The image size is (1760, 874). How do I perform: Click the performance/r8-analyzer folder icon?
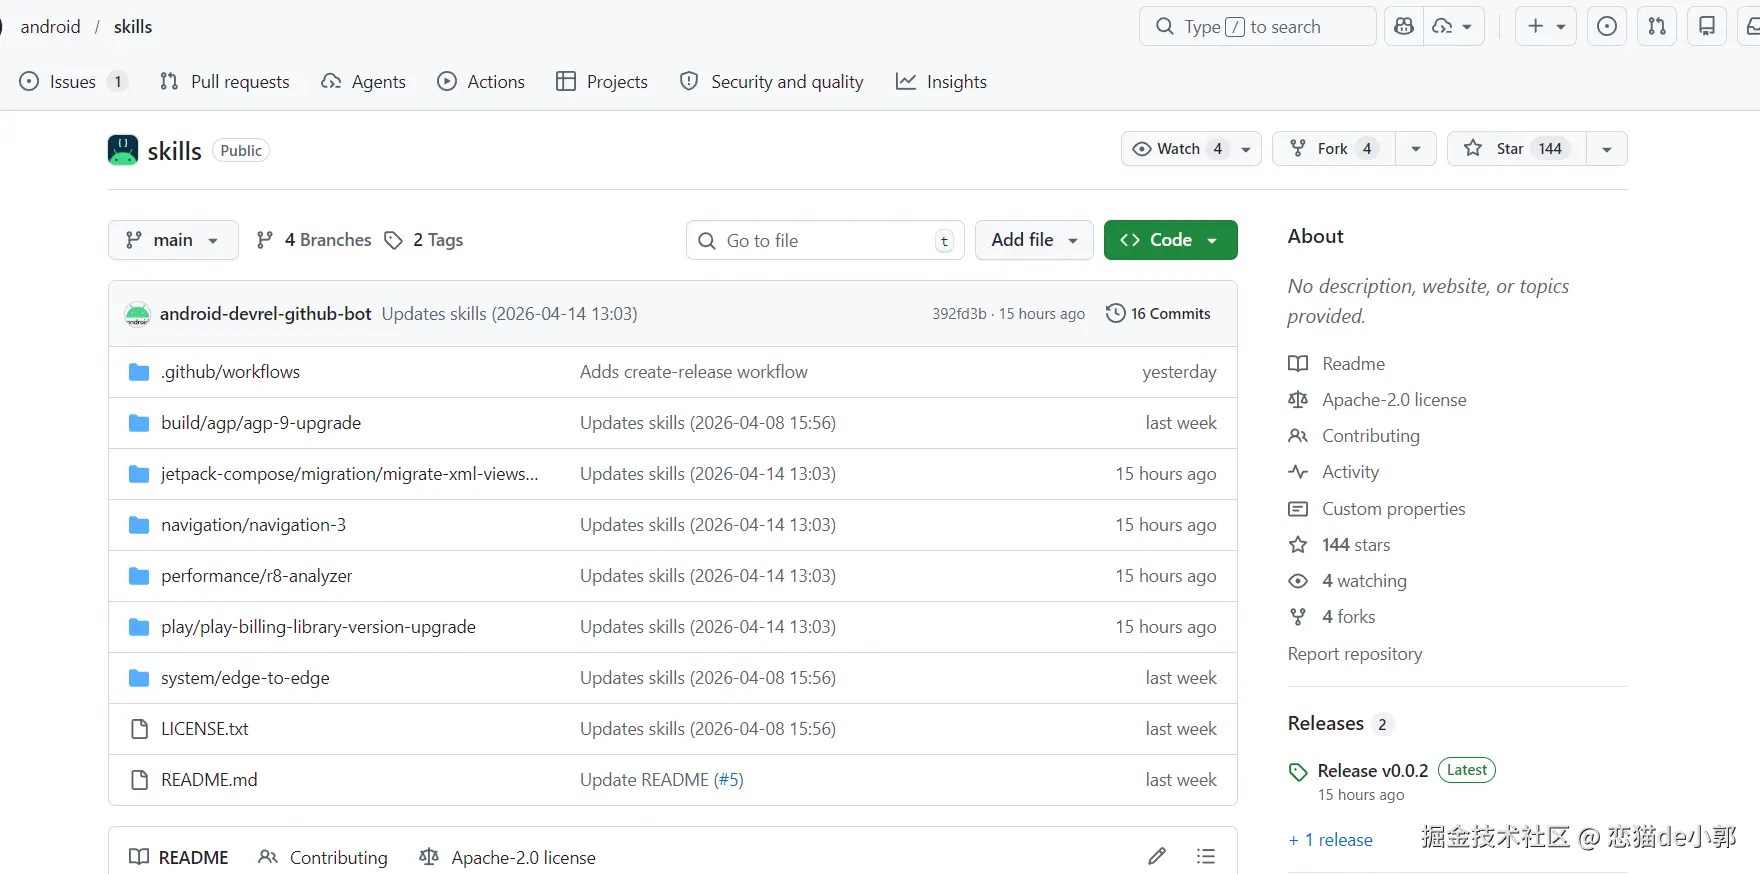coord(139,576)
